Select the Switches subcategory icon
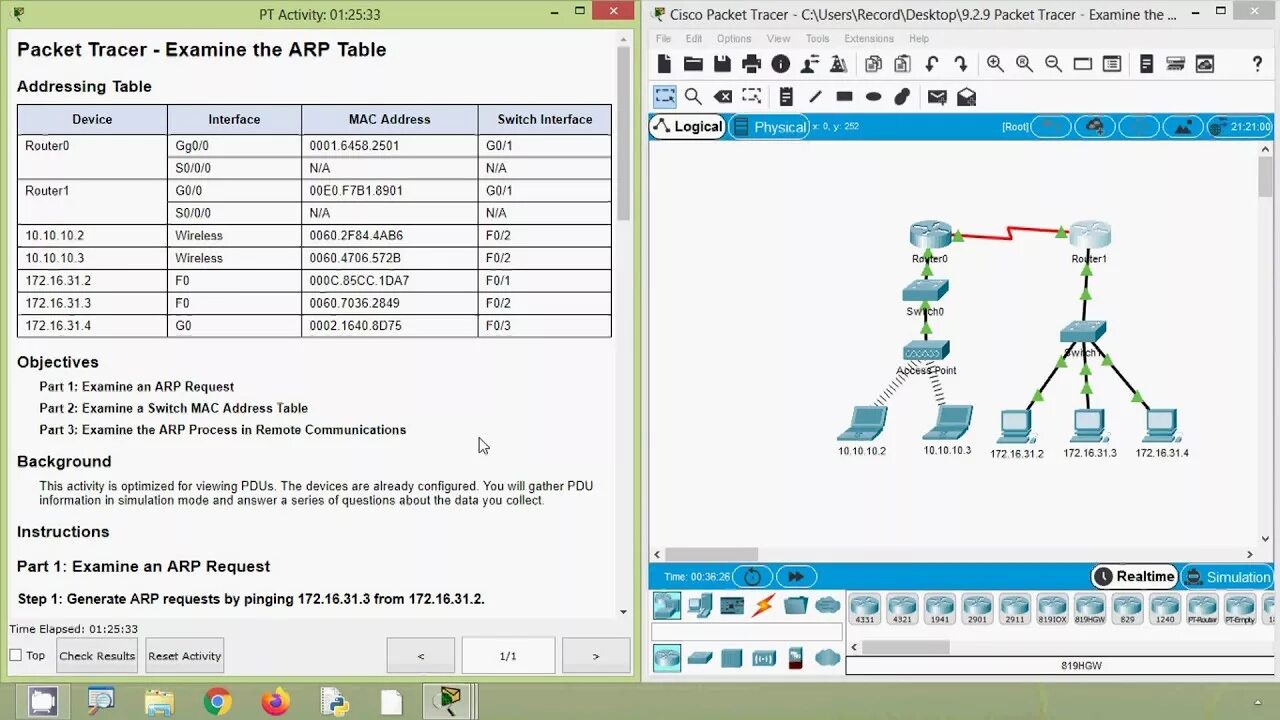The image size is (1280, 720). click(700, 658)
